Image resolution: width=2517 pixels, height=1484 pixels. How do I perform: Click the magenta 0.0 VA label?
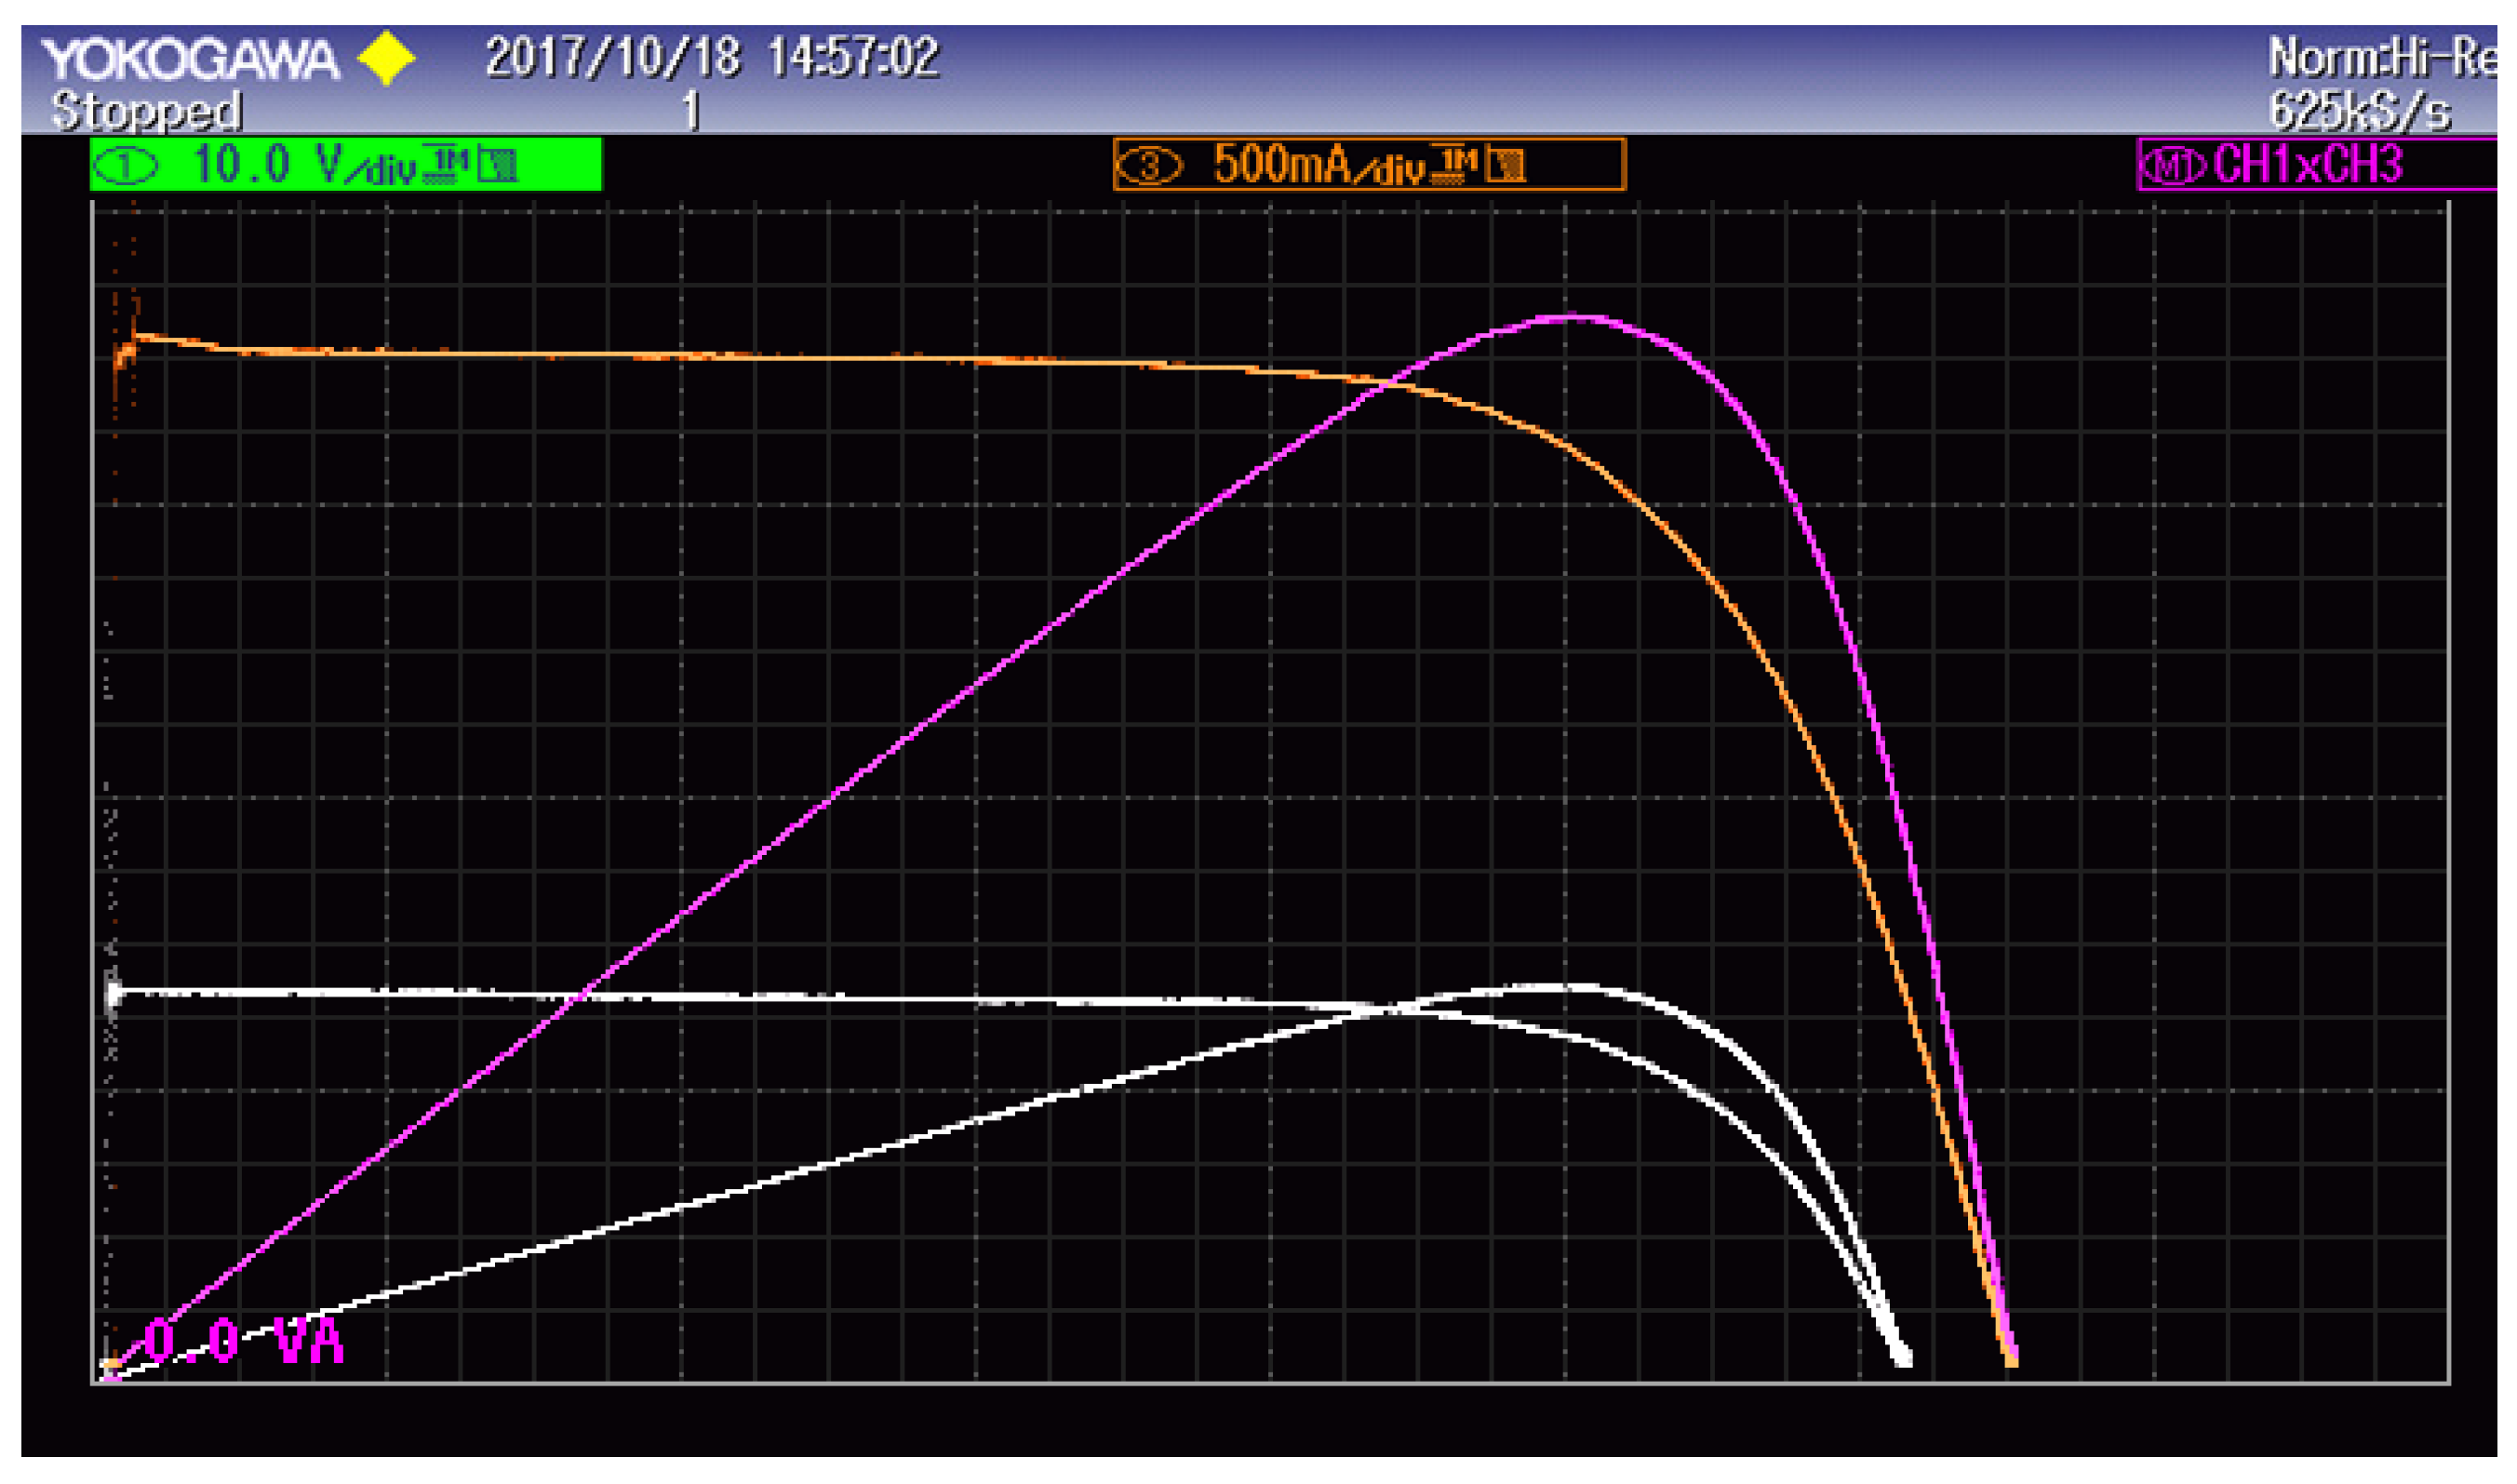point(243,1343)
